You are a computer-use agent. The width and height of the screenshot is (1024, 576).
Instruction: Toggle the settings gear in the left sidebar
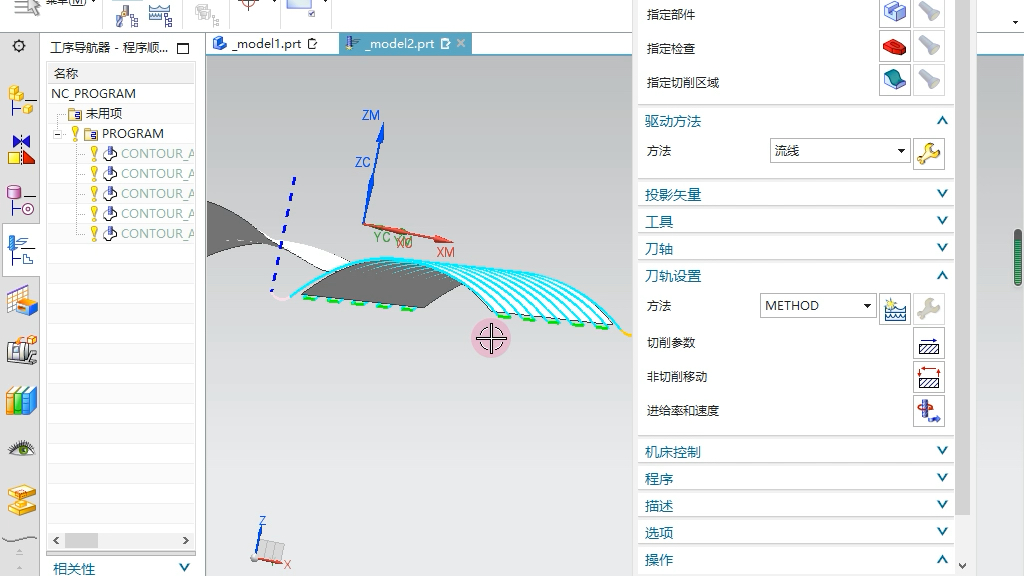pos(19,45)
